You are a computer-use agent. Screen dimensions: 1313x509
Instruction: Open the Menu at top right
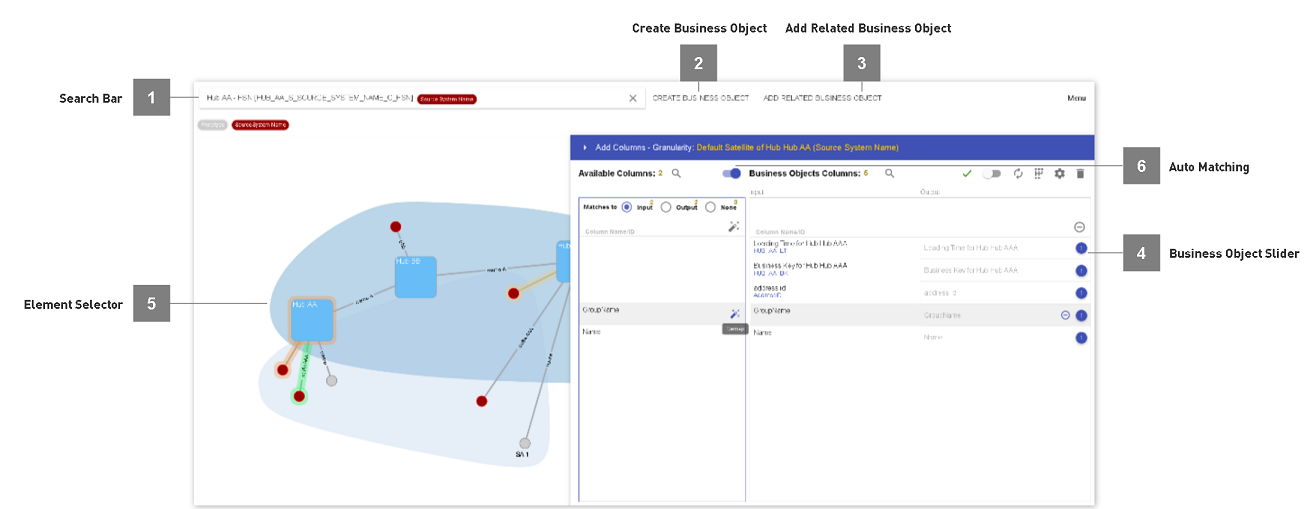click(1076, 98)
